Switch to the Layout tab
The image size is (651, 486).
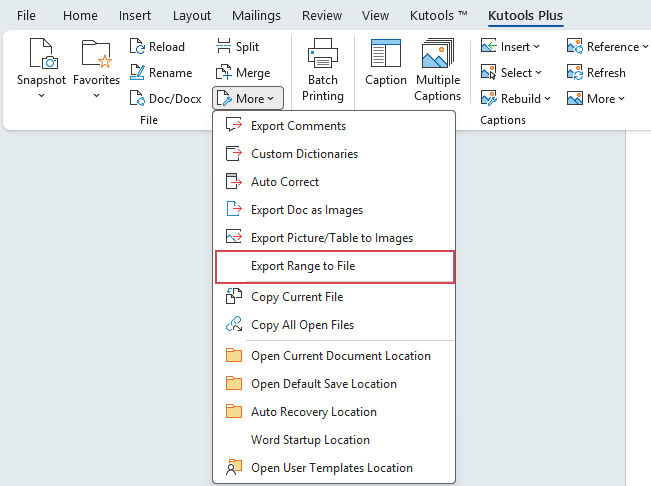[192, 16]
